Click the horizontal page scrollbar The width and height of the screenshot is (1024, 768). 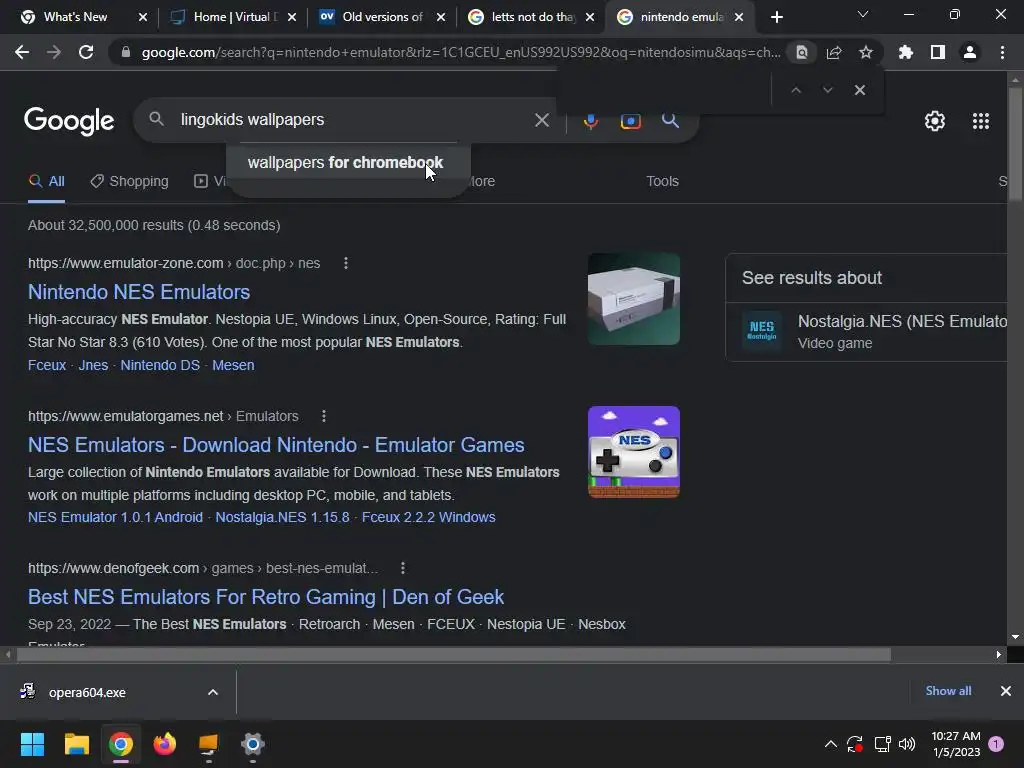pyautogui.click(x=454, y=654)
